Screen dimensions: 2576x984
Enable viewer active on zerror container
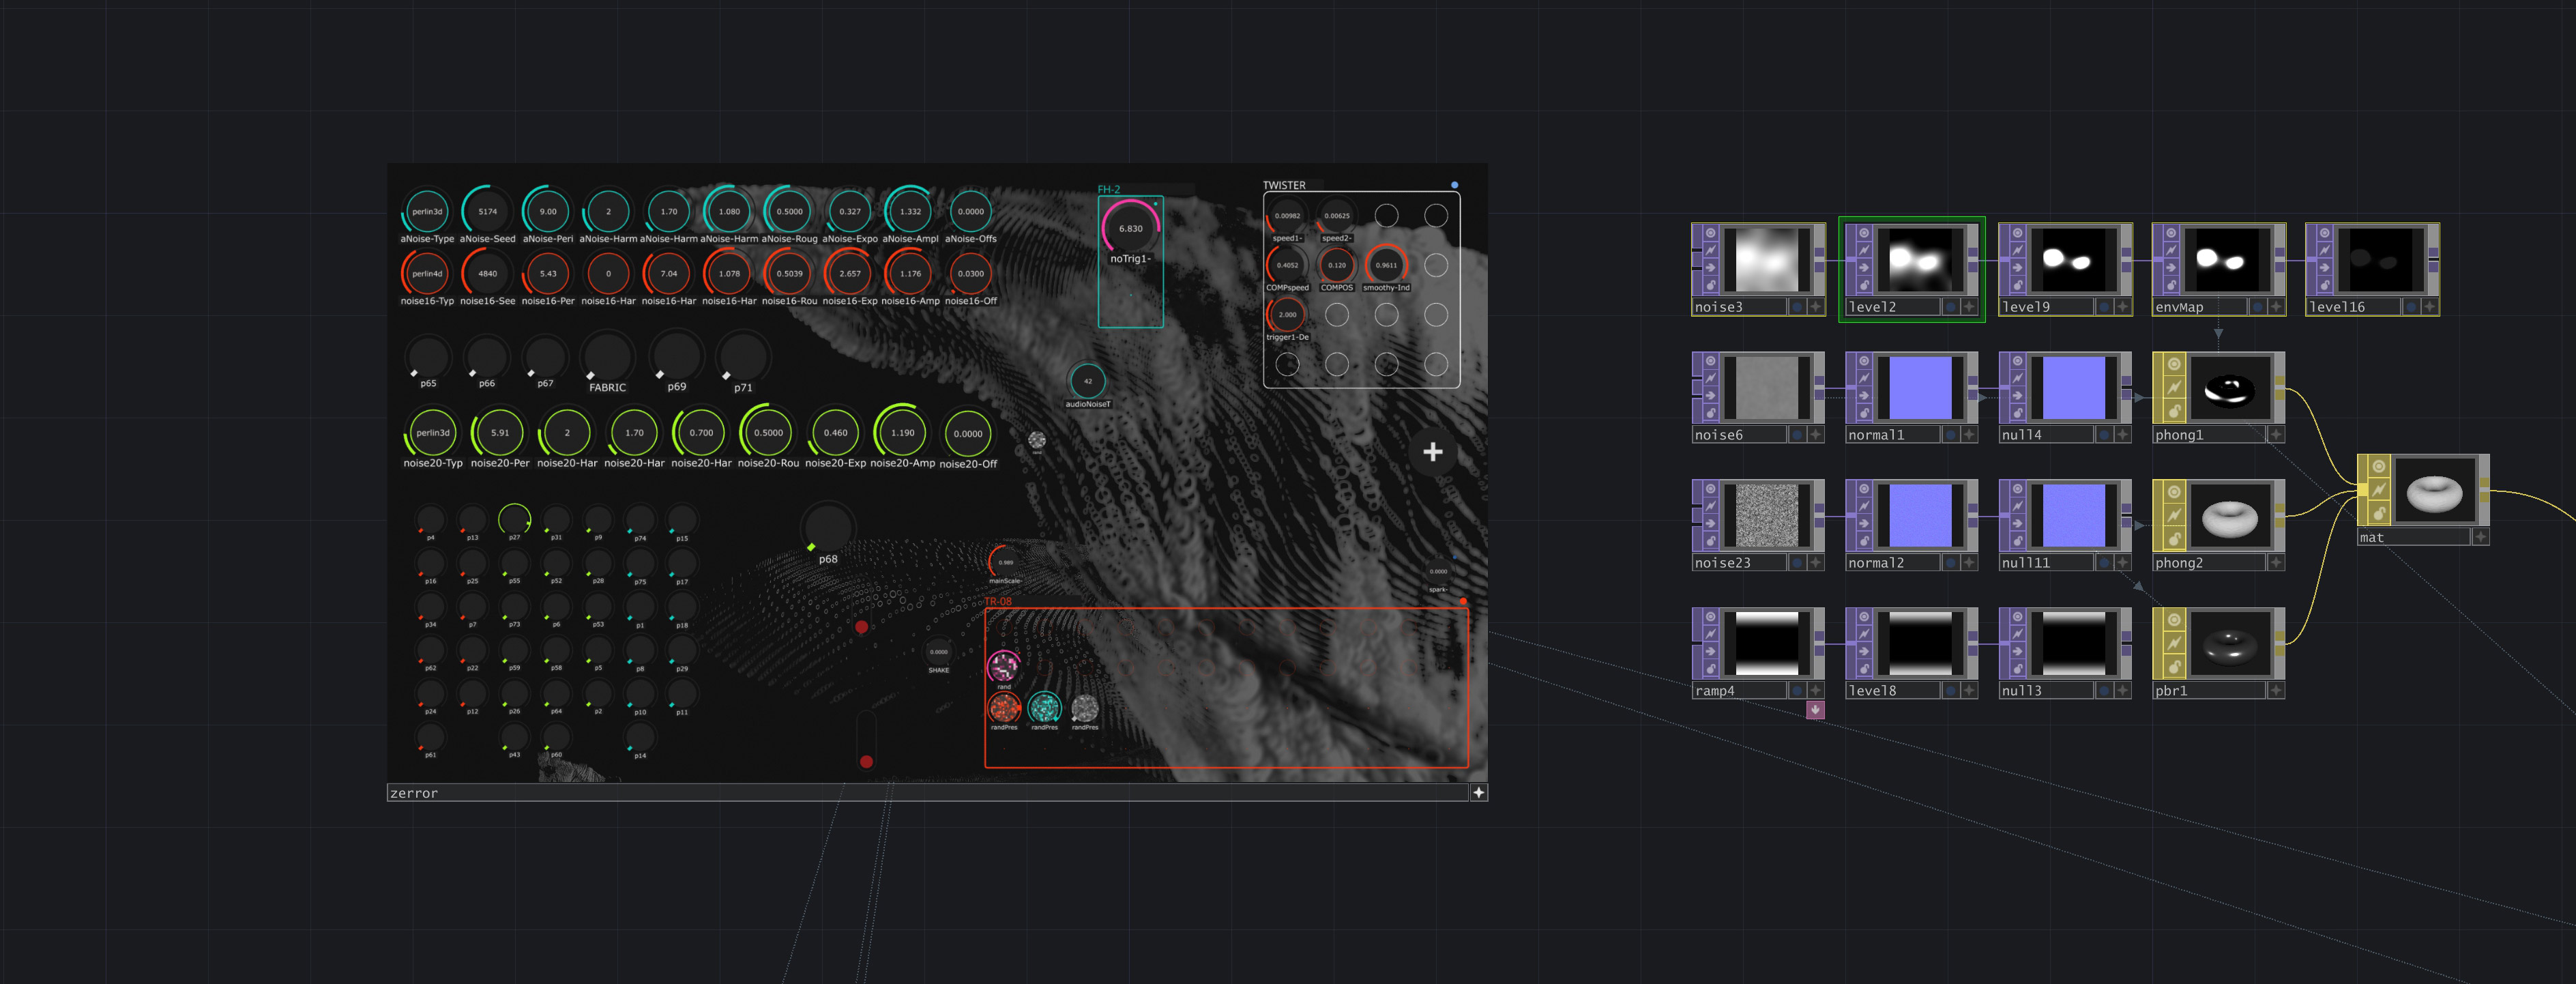[1478, 793]
